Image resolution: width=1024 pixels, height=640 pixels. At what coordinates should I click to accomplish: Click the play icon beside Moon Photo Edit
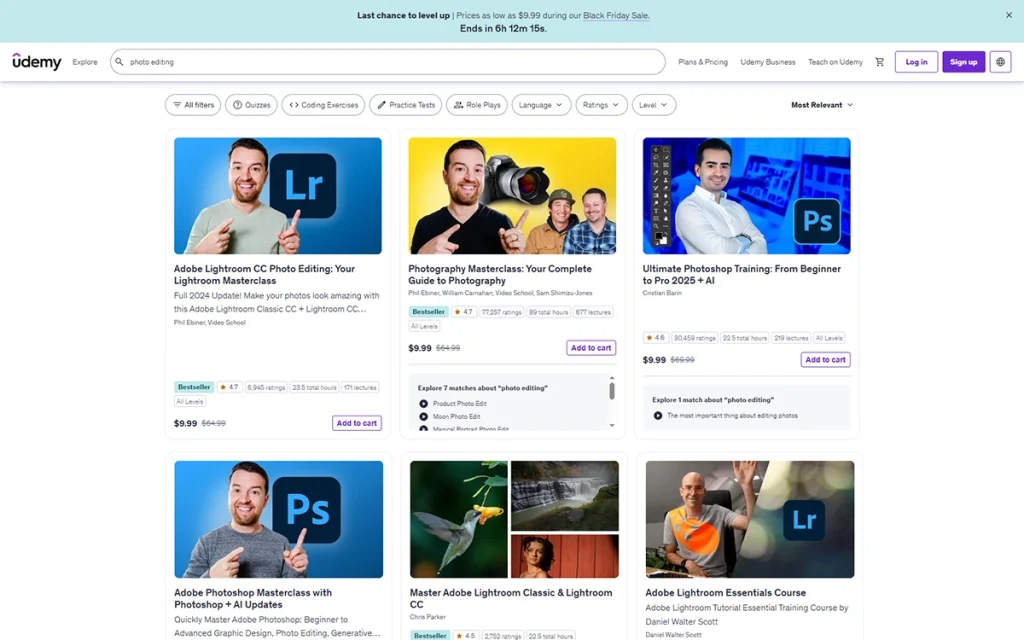coord(423,417)
